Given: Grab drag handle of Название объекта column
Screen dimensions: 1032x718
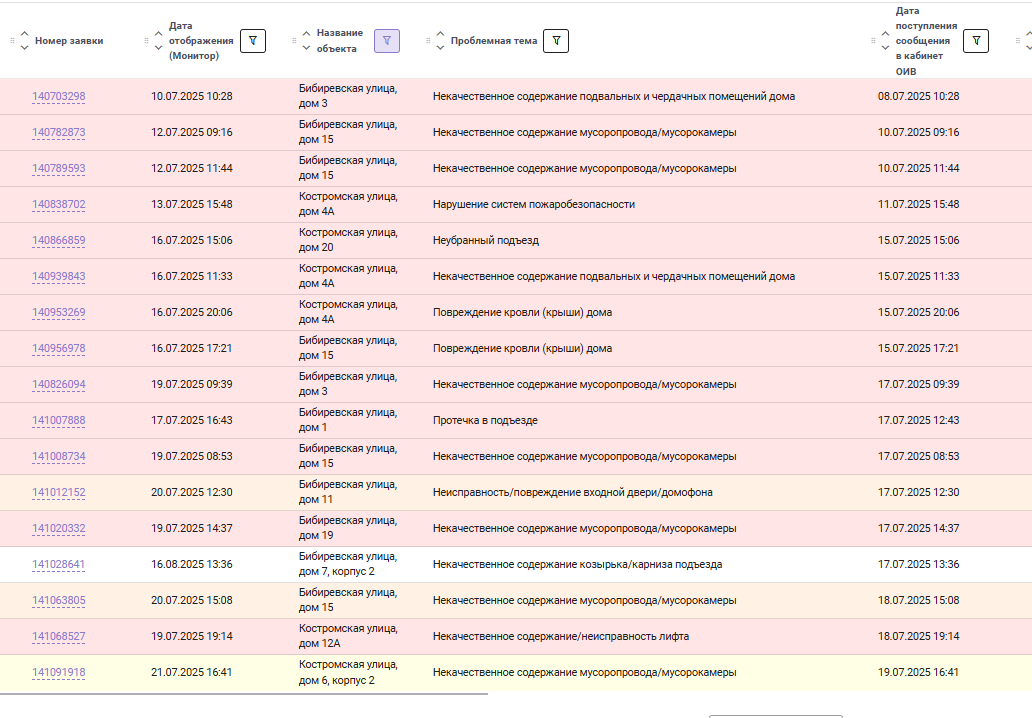Looking at the screenshot, I should click(x=294, y=41).
